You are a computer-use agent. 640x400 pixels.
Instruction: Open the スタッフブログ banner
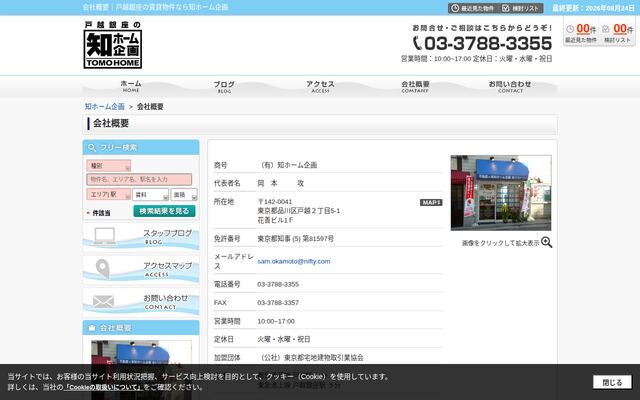141,237
